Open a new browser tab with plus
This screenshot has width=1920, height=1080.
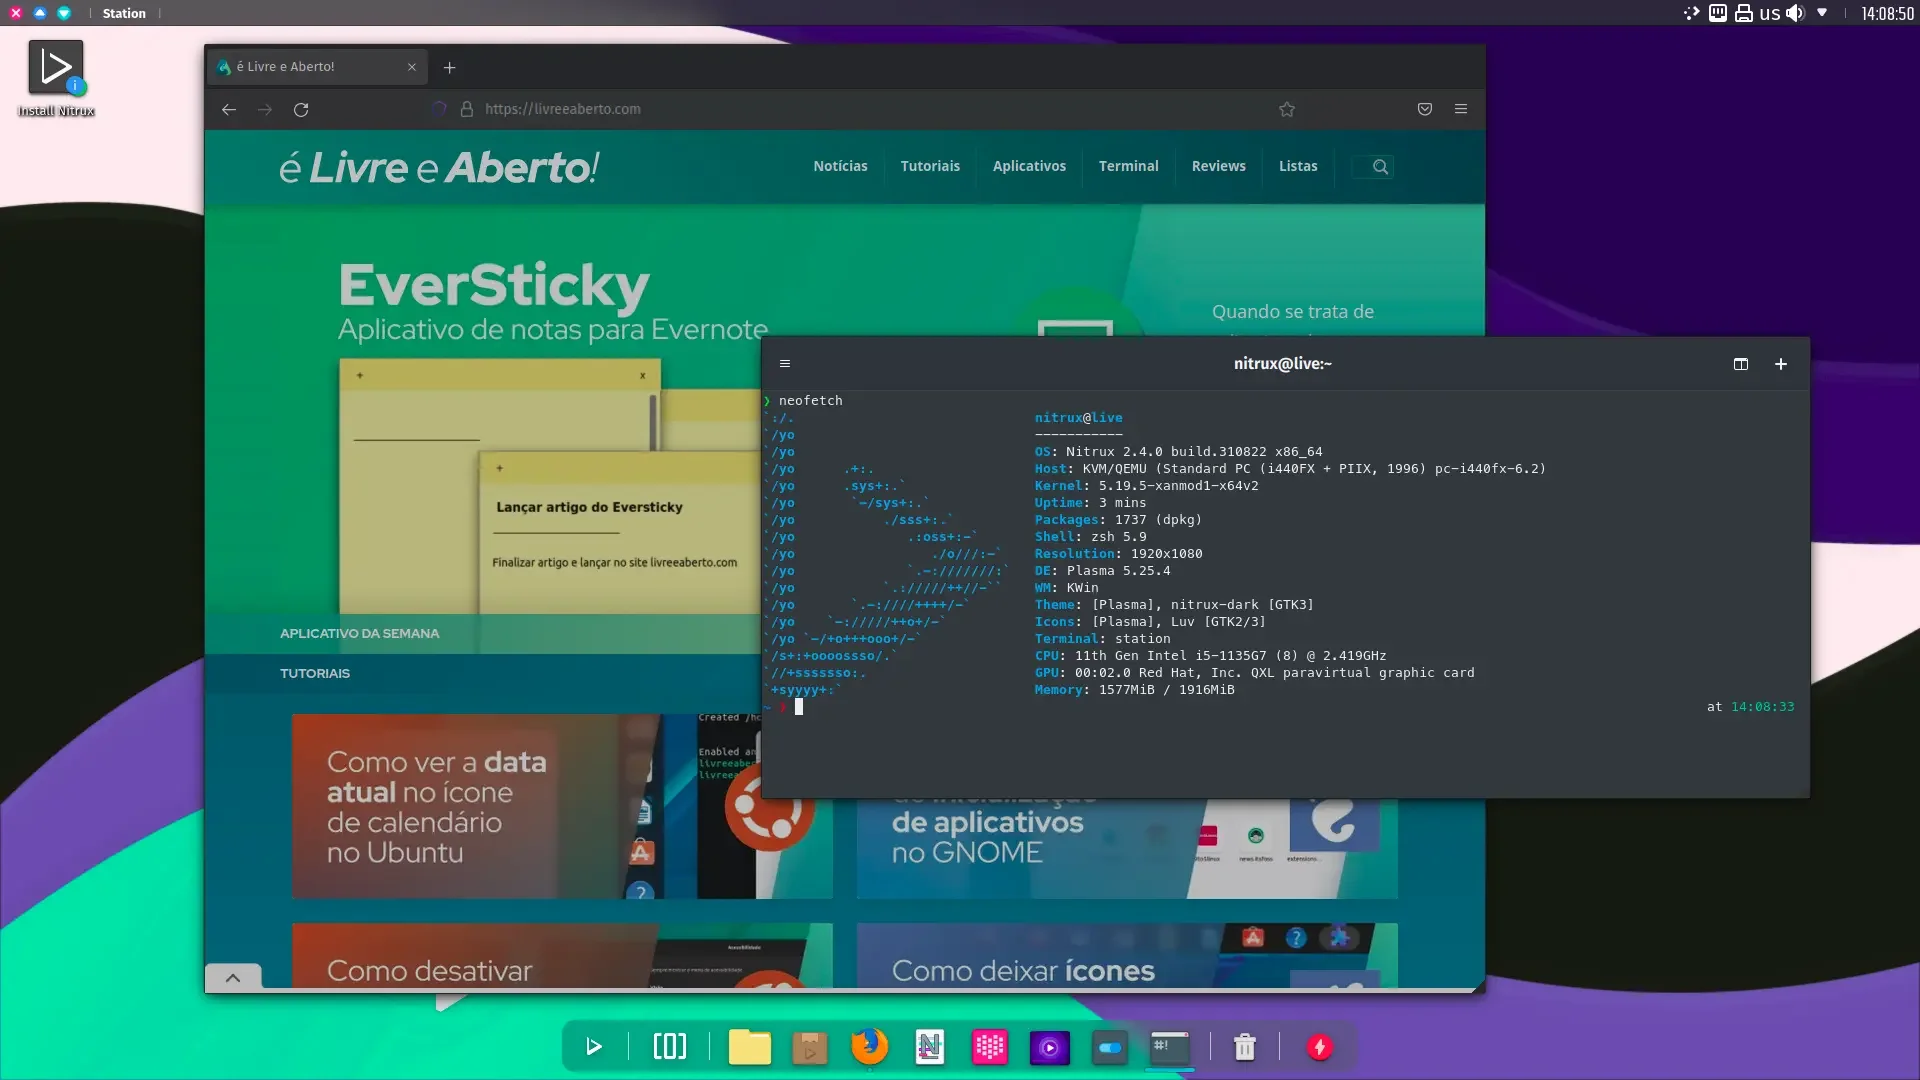[450, 67]
